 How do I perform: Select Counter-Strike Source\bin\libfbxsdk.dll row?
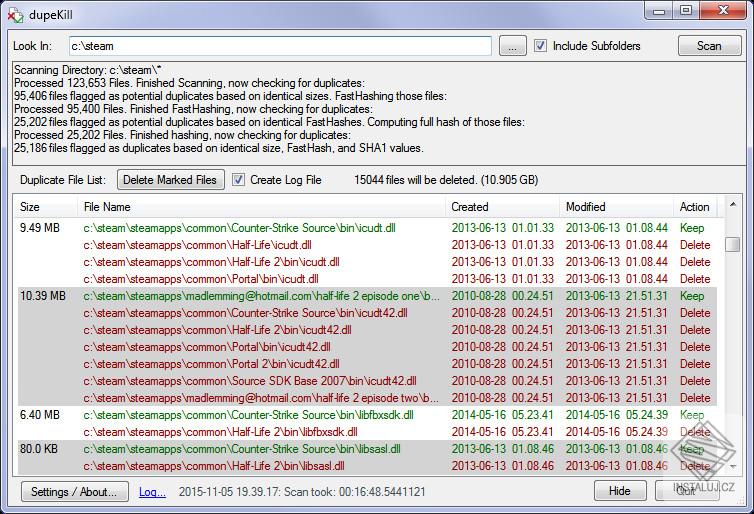pyautogui.click(x=367, y=415)
